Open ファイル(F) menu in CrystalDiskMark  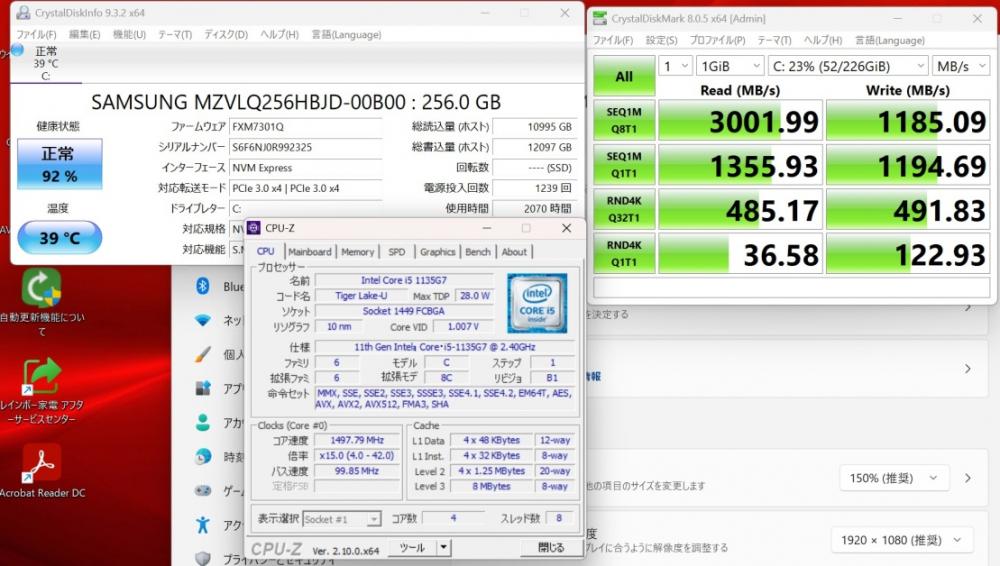point(613,40)
